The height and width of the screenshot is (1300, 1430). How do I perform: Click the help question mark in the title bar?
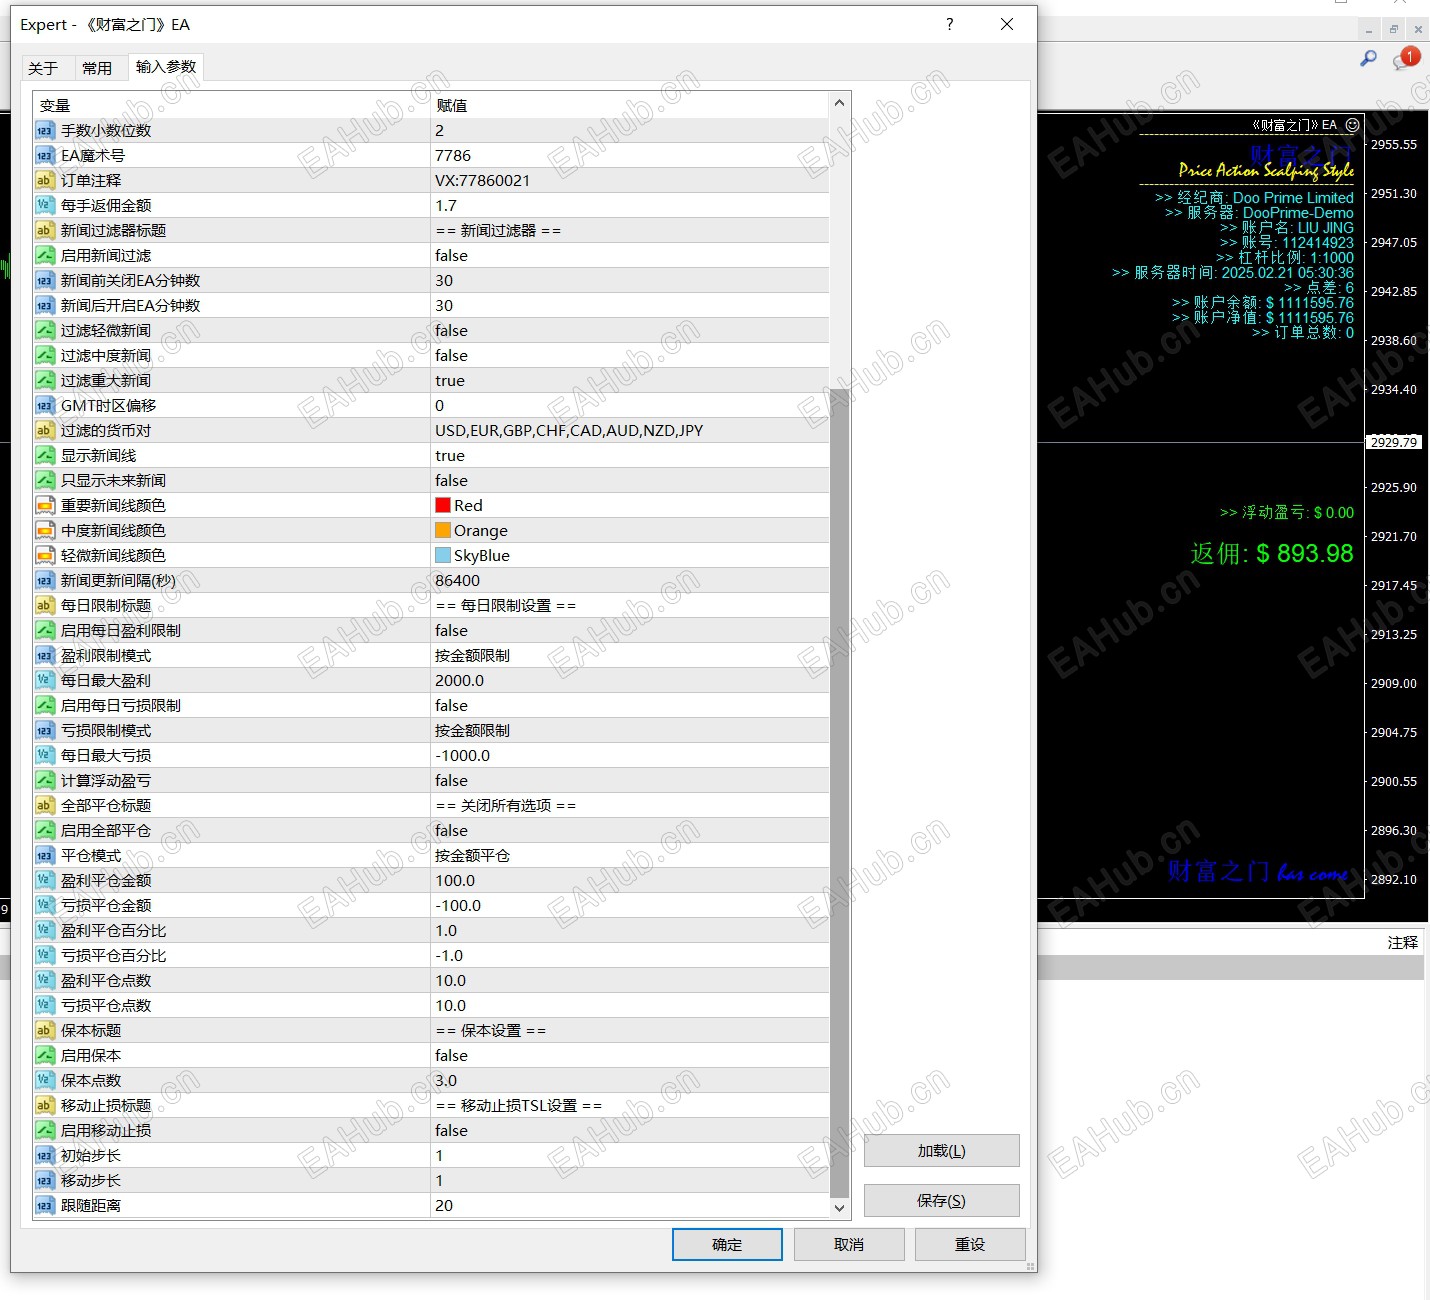coord(950,24)
